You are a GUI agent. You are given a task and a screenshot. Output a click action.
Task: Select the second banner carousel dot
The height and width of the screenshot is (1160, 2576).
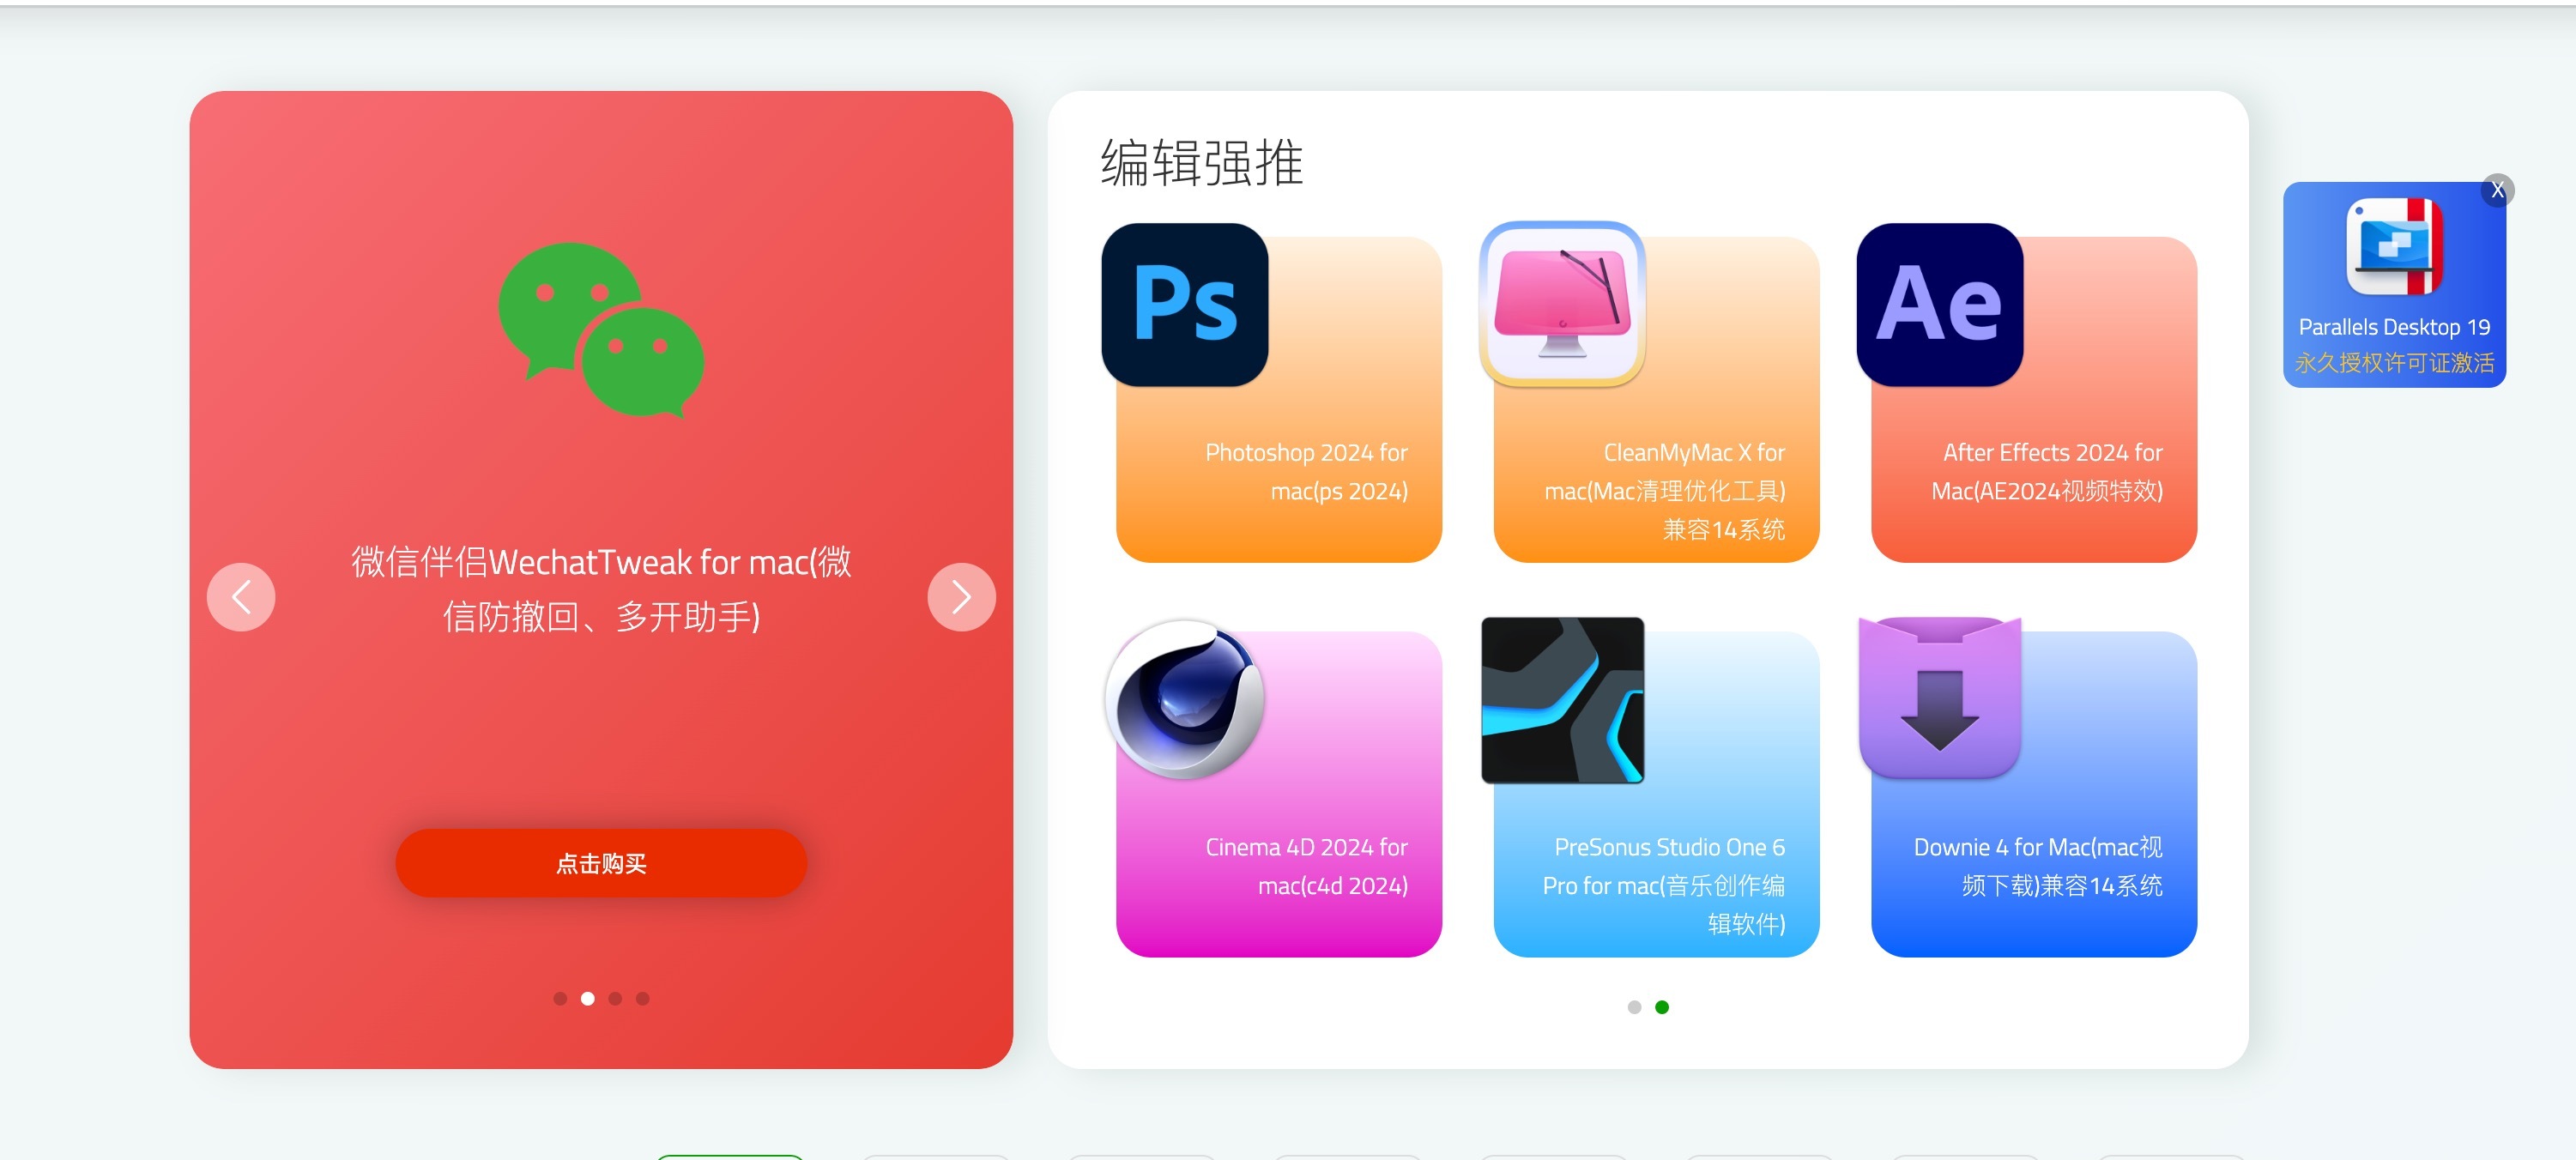pos(588,998)
